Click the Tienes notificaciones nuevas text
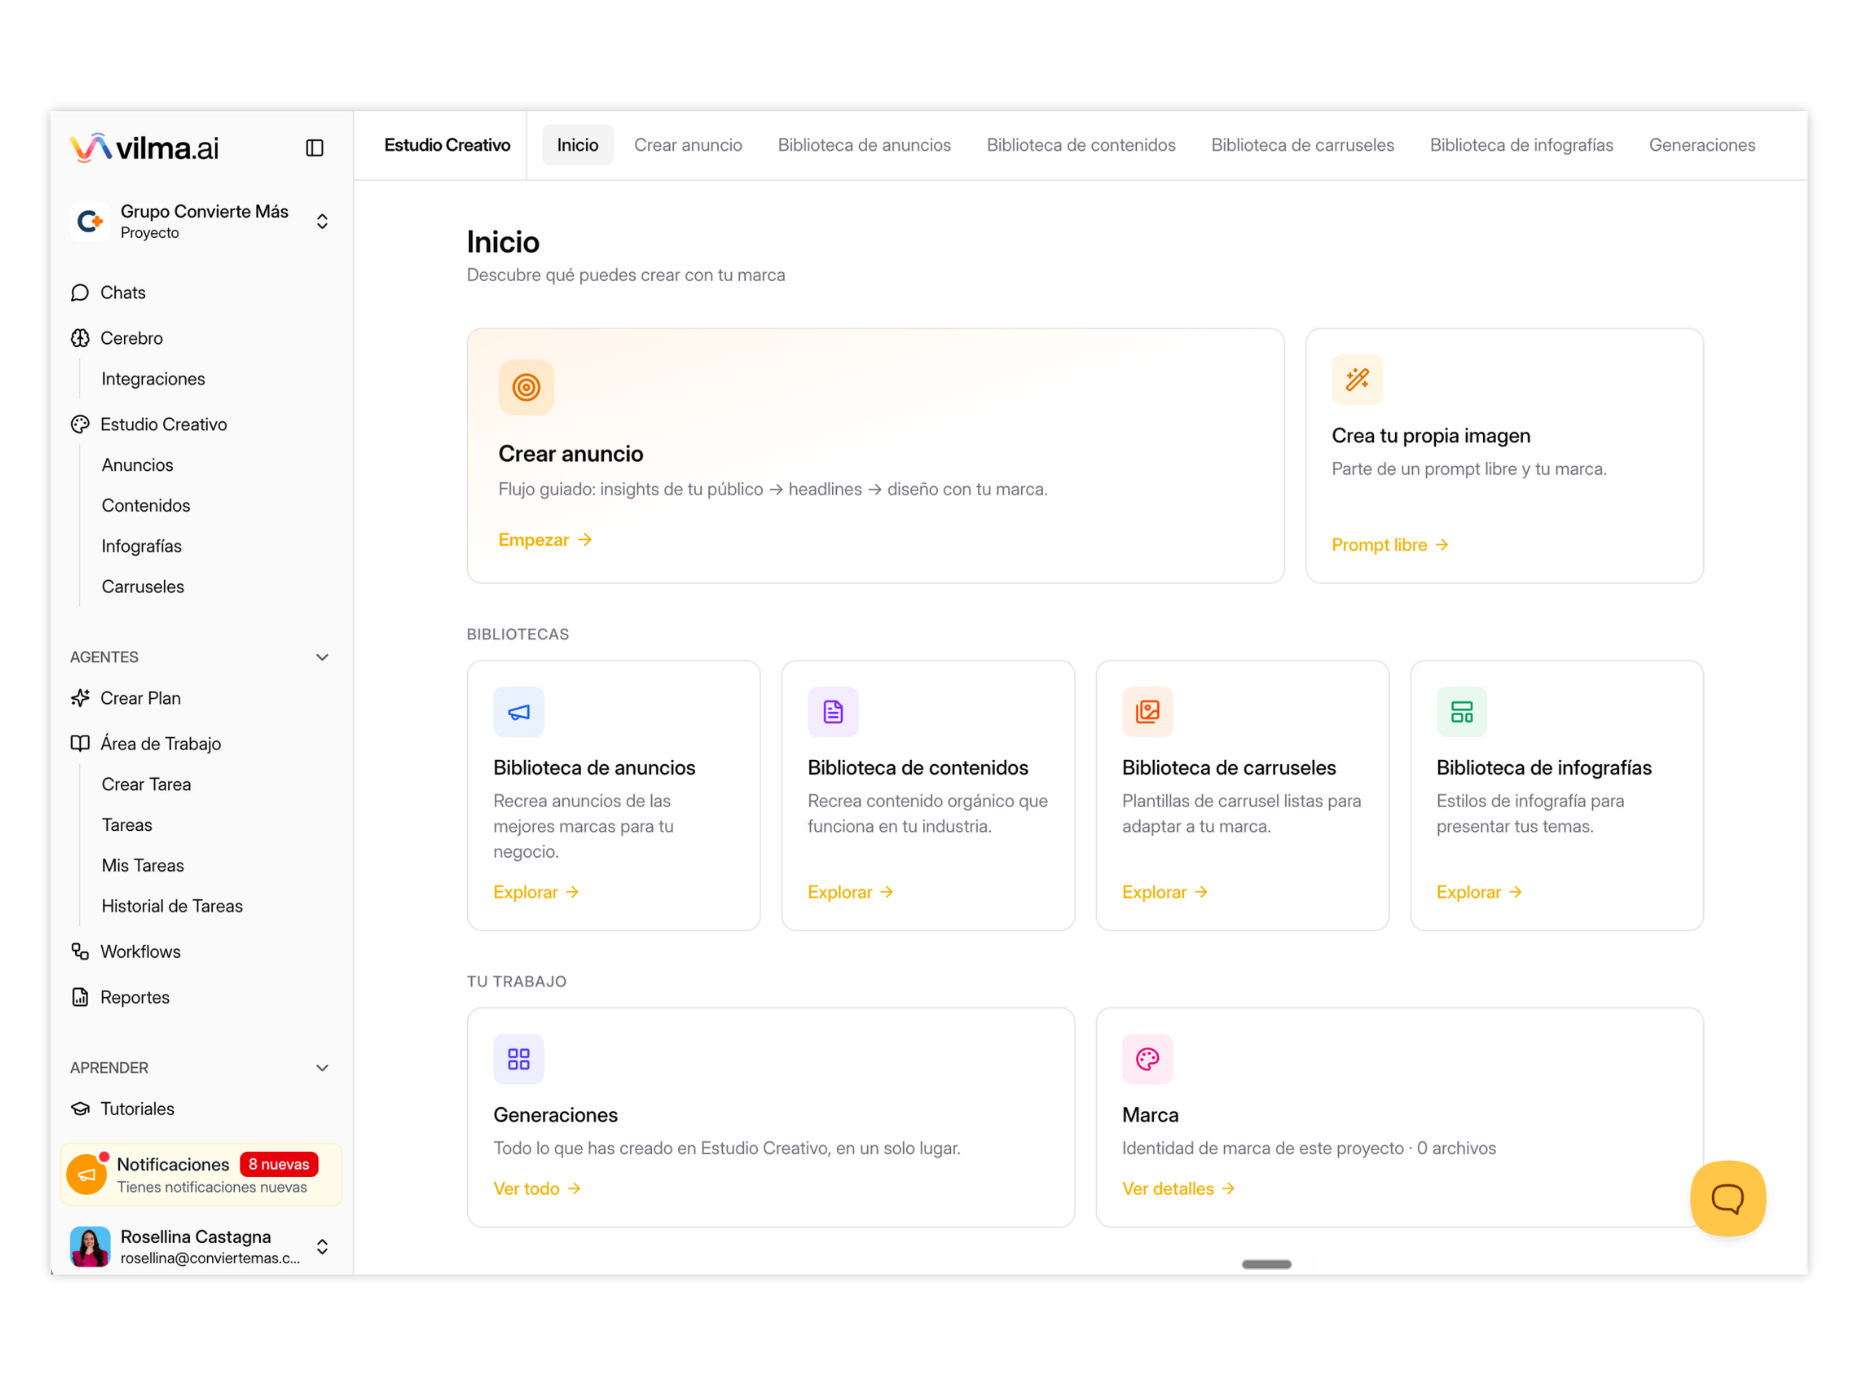The image size is (1859, 1387). point(212,1187)
